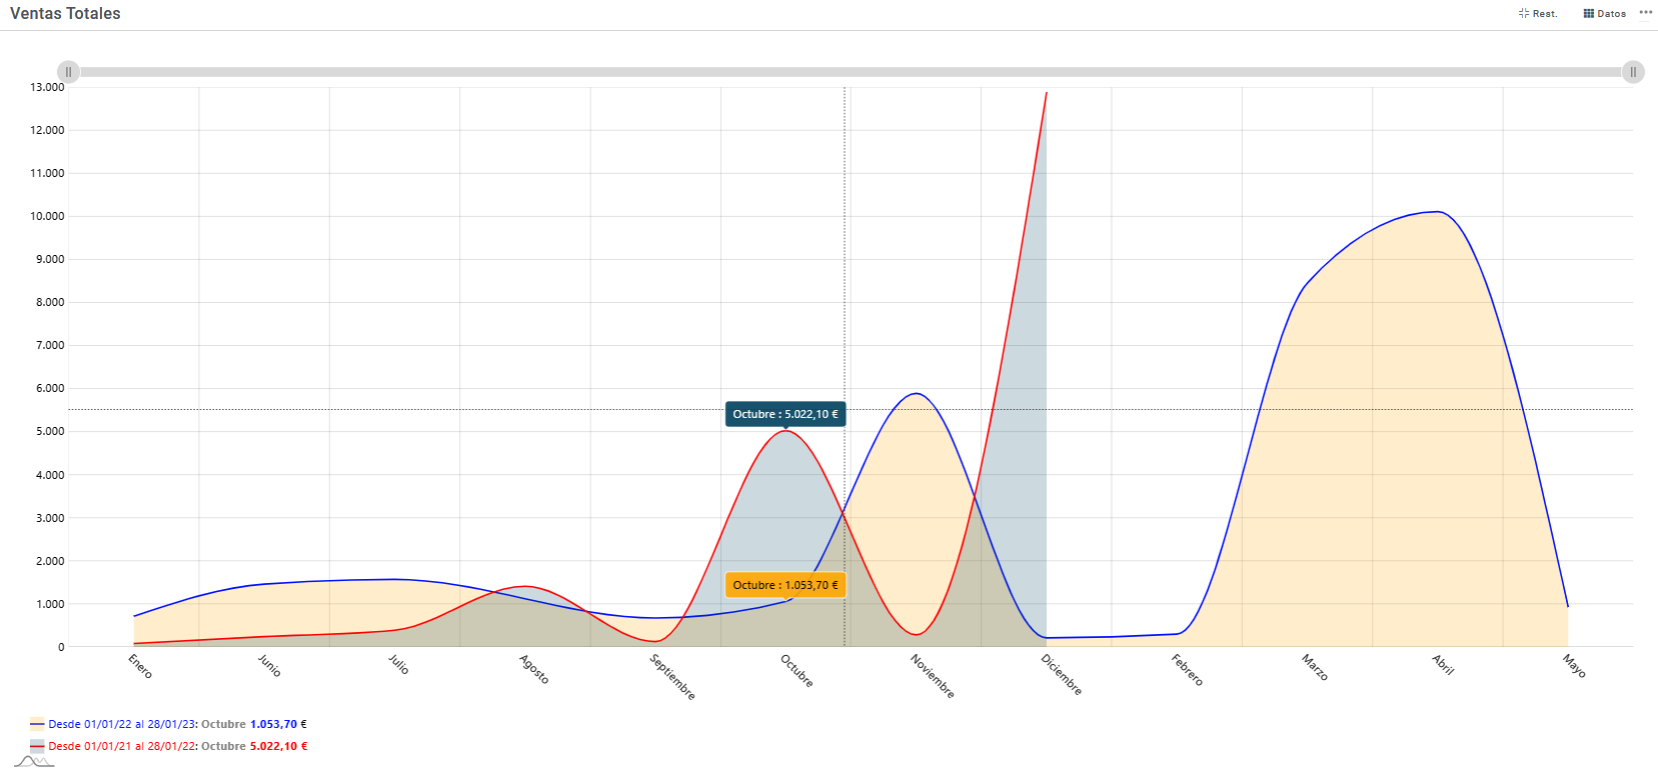Click the chart type icon at bottom left
The width and height of the screenshot is (1658, 781).
coord(34,762)
